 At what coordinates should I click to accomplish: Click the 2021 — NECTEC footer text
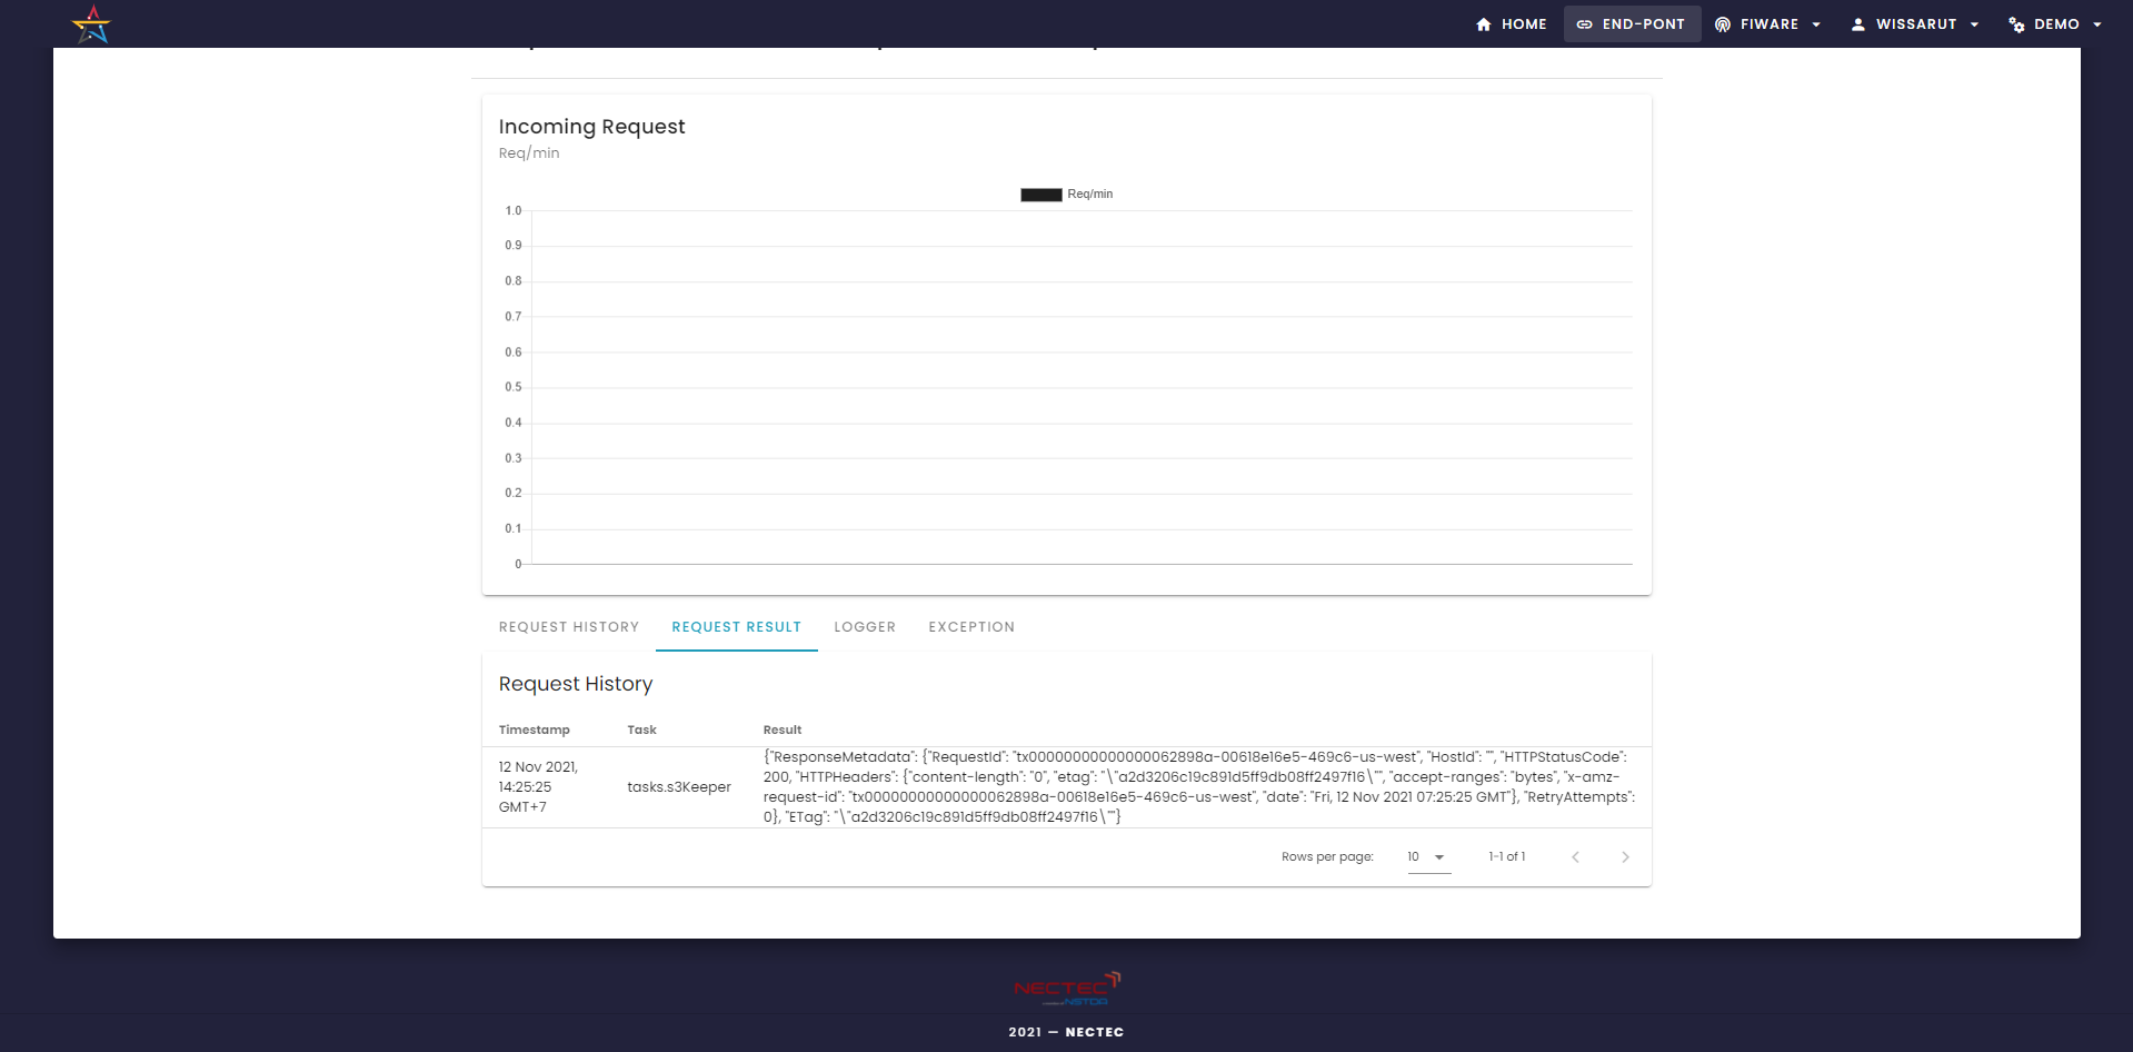[1066, 1032]
